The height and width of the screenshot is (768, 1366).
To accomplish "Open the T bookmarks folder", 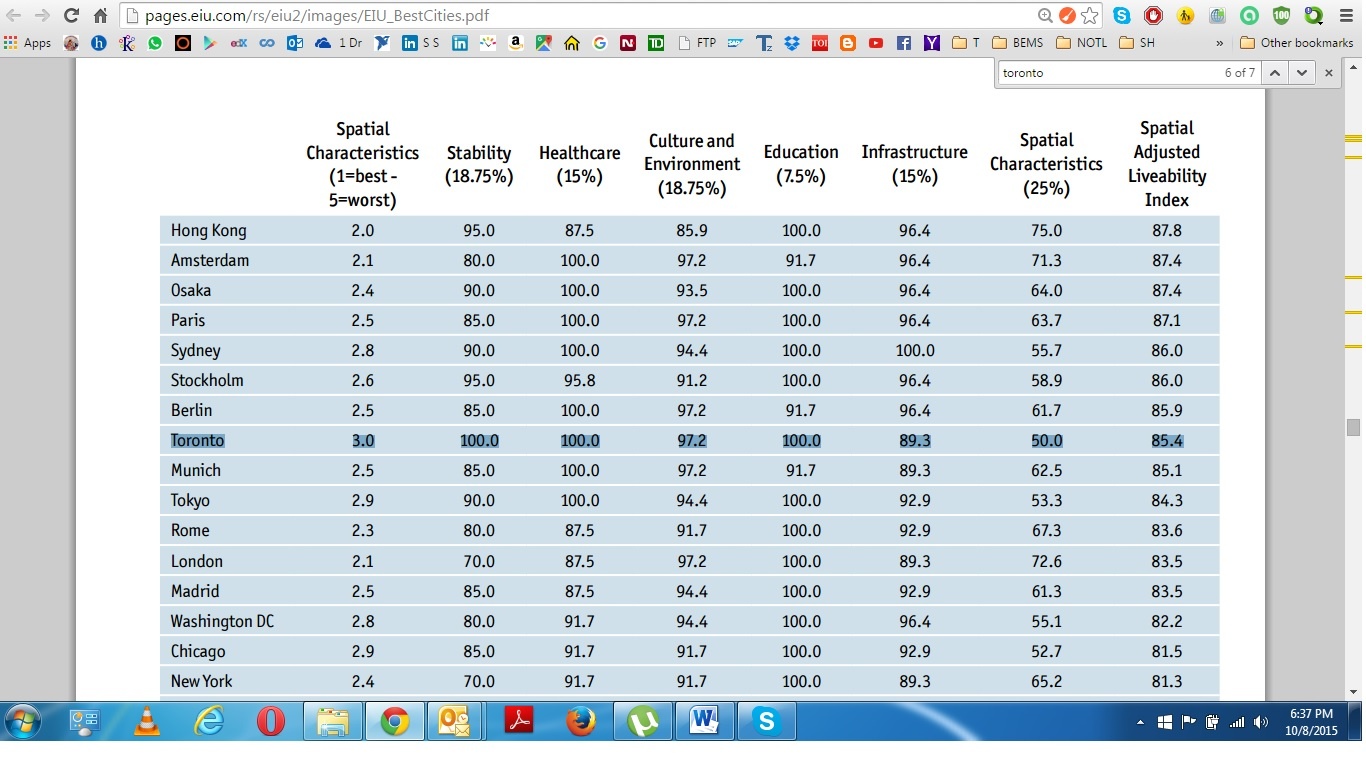I will click(x=966, y=43).
